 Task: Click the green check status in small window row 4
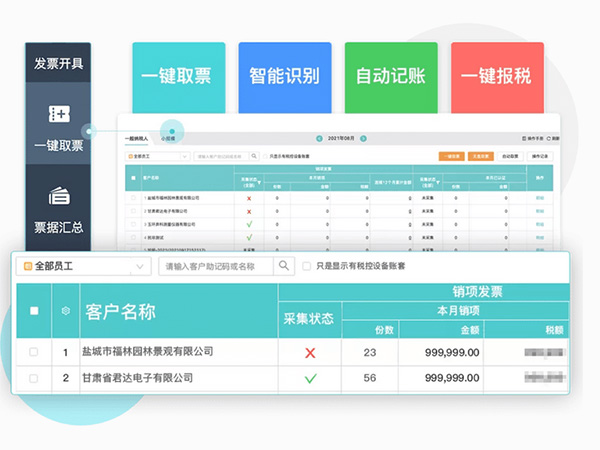pyautogui.click(x=249, y=237)
